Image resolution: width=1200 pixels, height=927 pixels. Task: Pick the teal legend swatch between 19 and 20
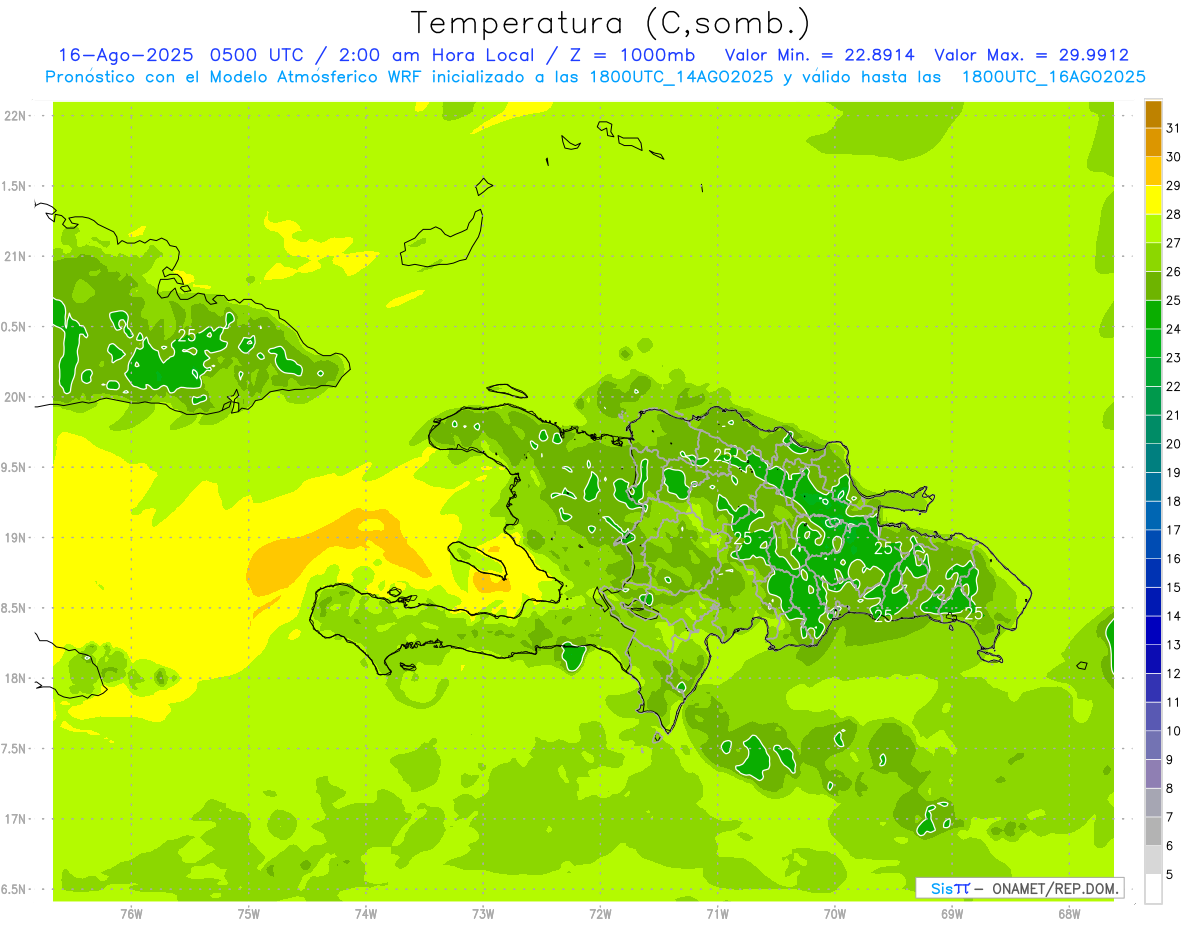(1153, 459)
